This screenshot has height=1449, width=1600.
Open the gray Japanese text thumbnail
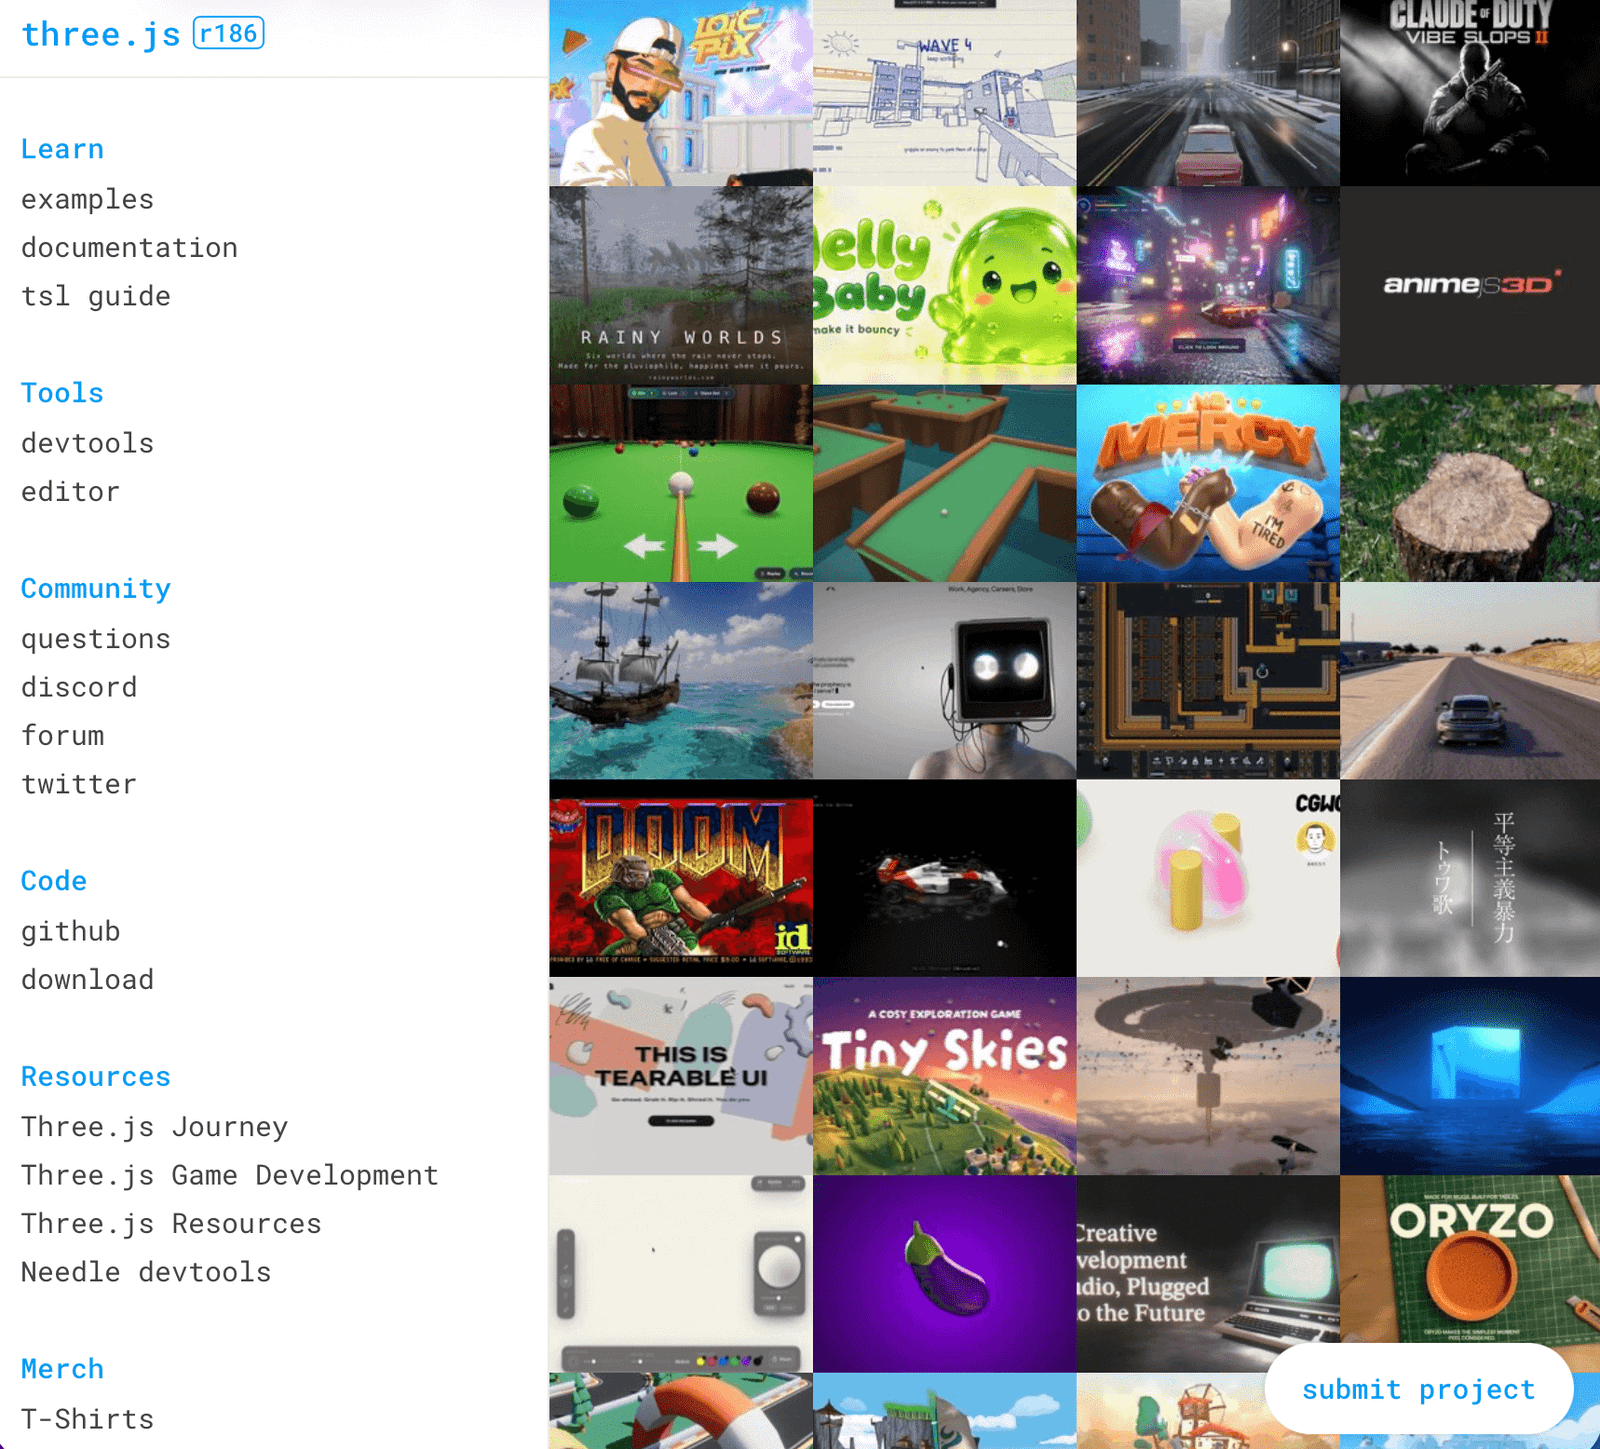point(1470,878)
